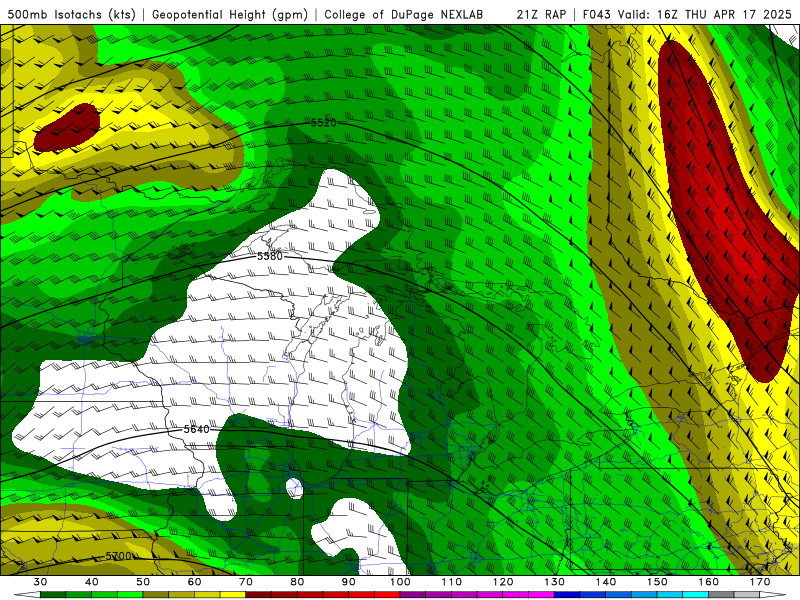This screenshot has height=600, width=800.
Task: Select the purple 100-105 kt legend swatch
Action: (x=413, y=595)
